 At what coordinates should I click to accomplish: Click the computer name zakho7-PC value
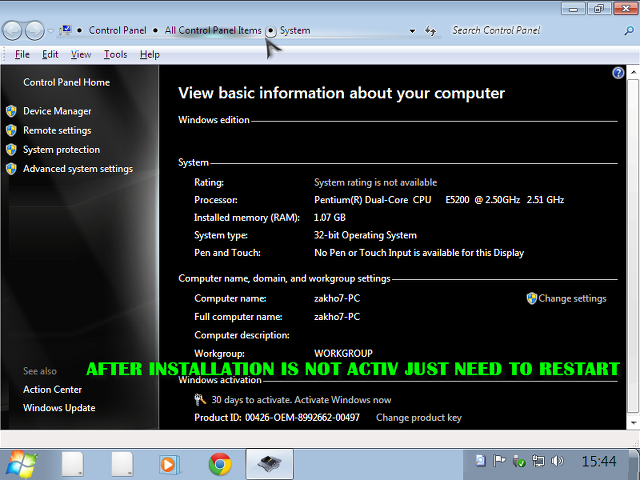click(x=337, y=299)
